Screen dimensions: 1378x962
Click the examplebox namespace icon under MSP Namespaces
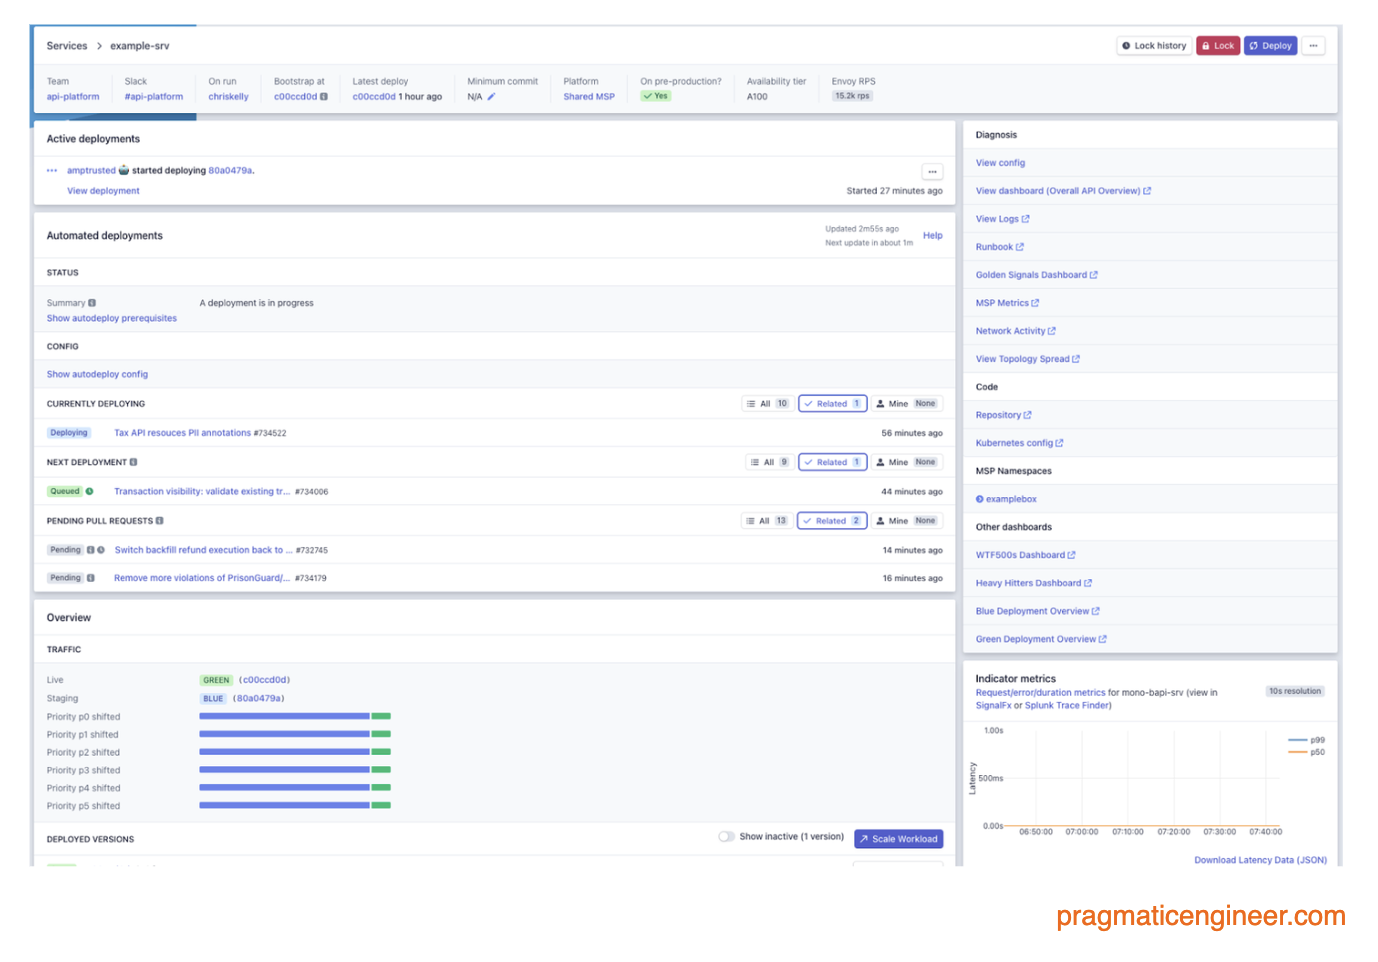[978, 498]
